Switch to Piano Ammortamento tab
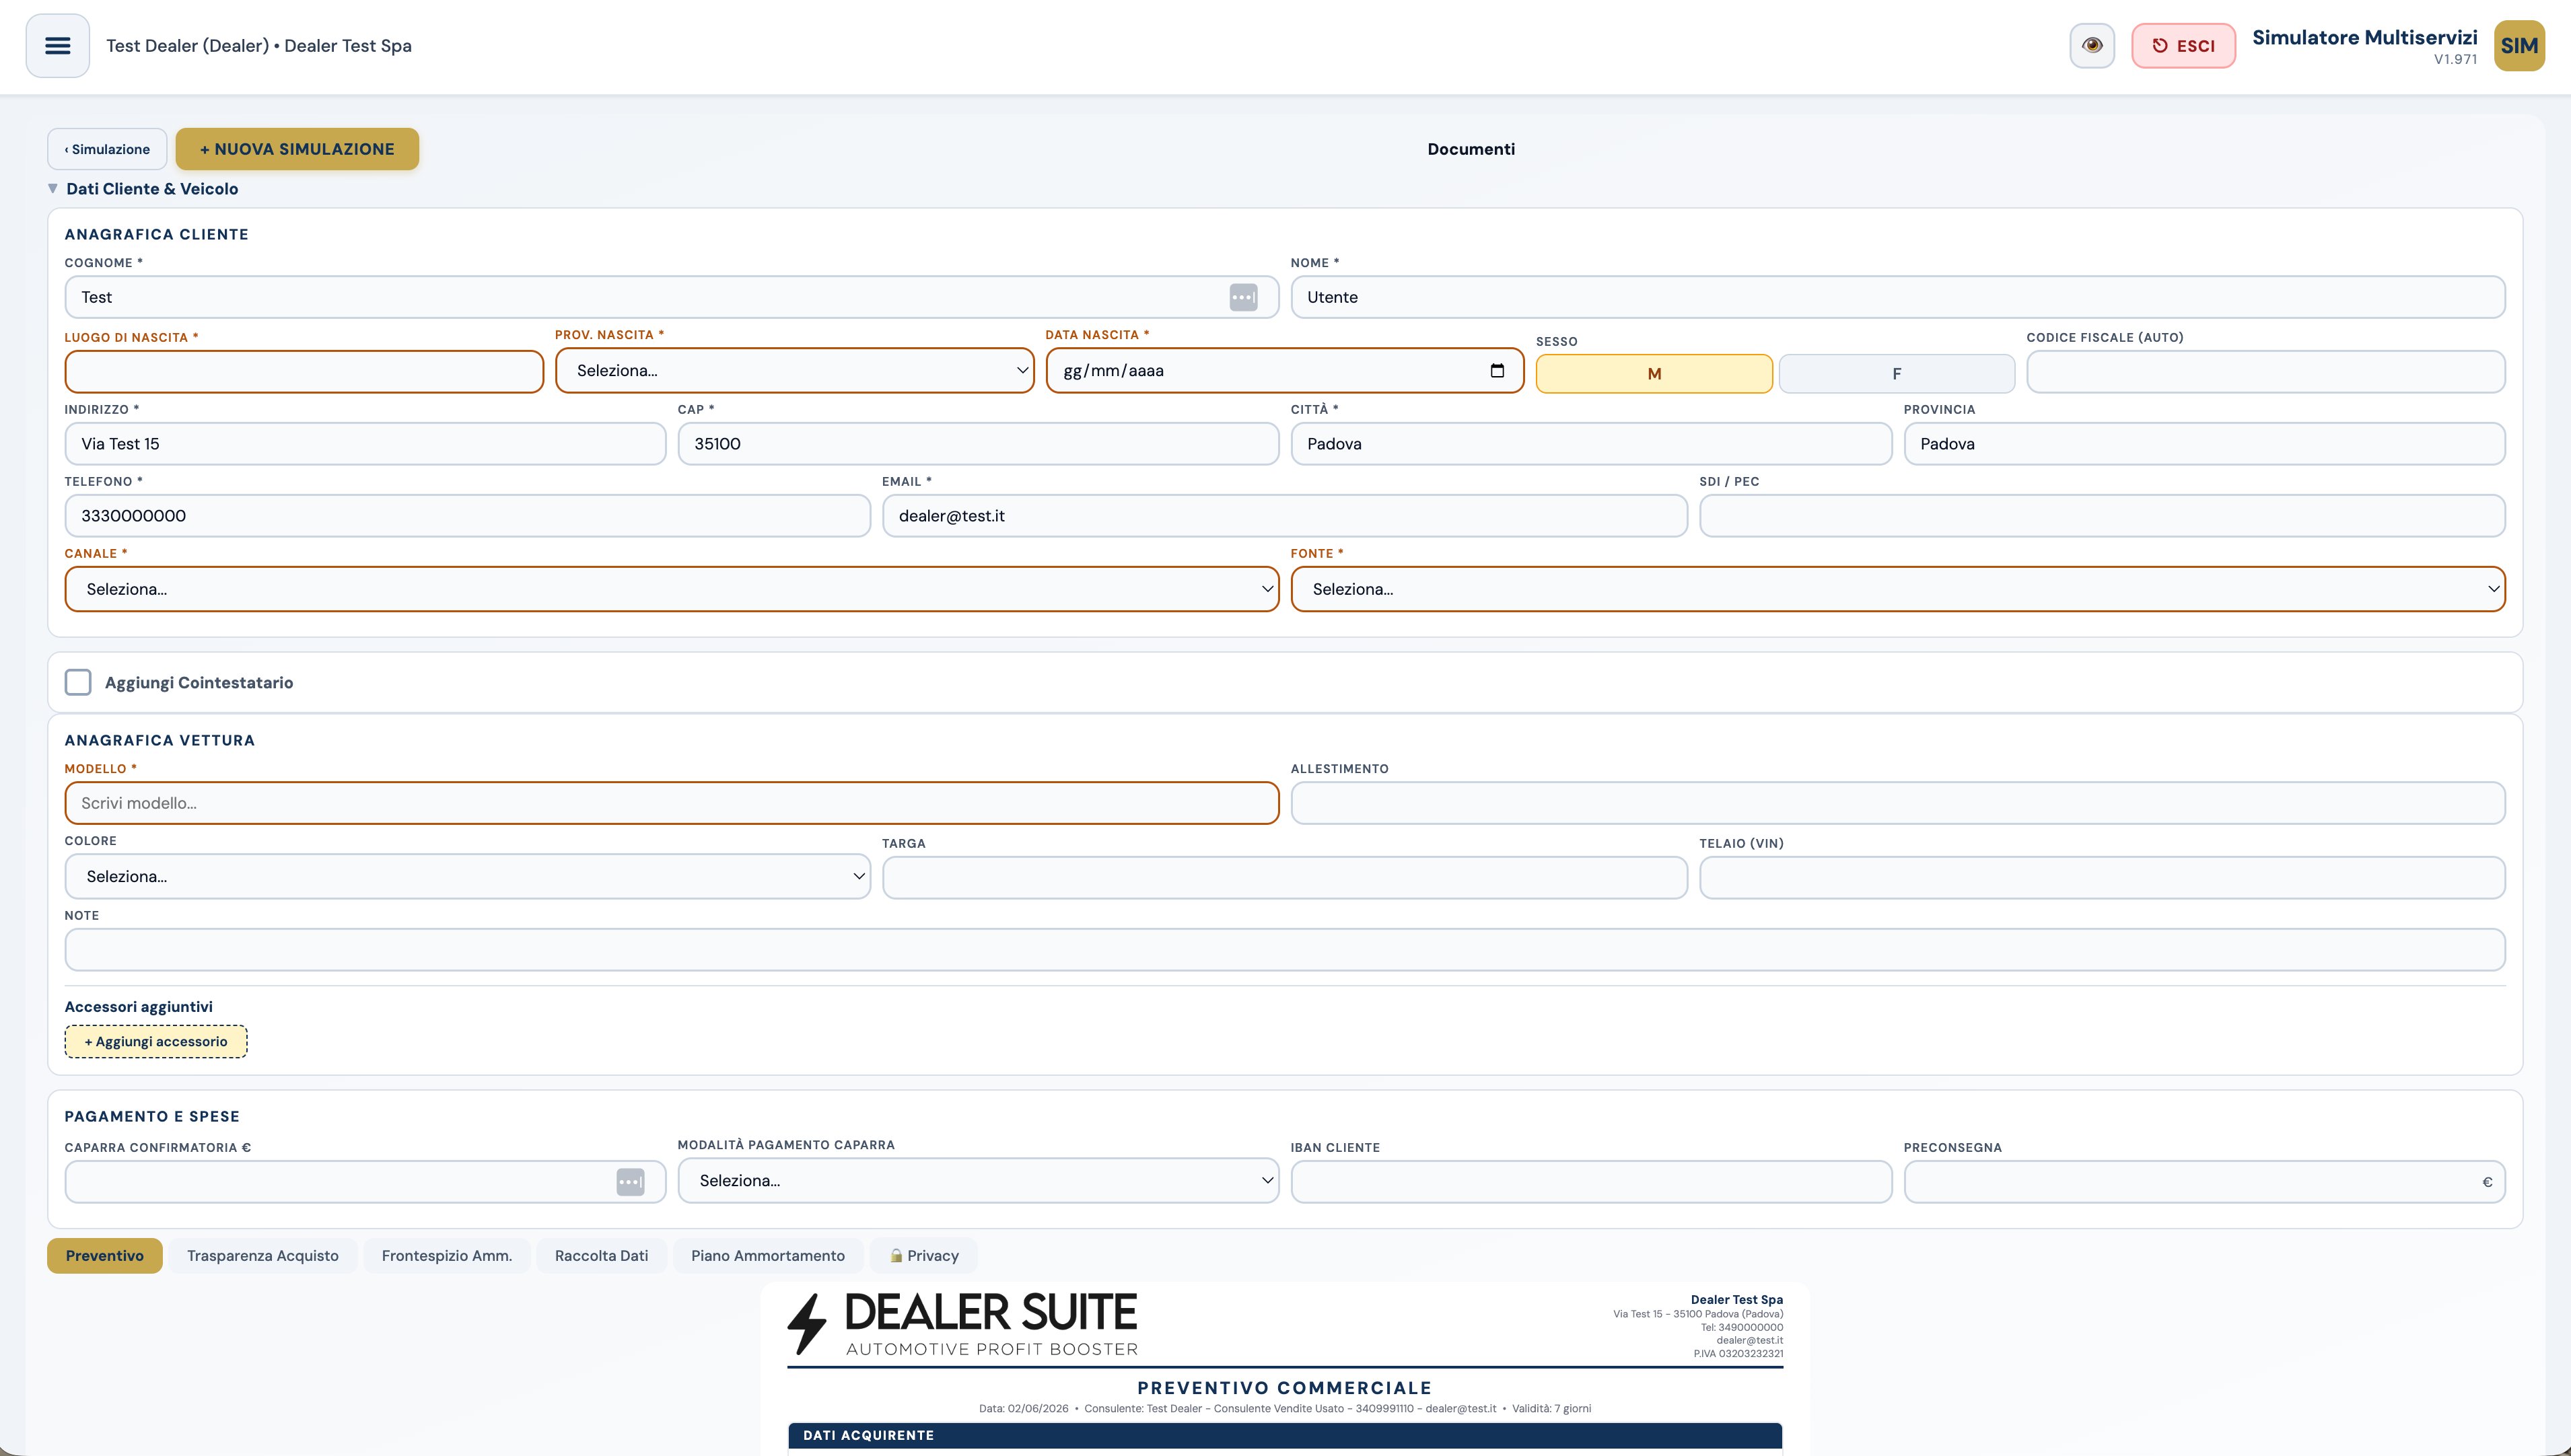Image resolution: width=2571 pixels, height=1456 pixels. 768,1256
